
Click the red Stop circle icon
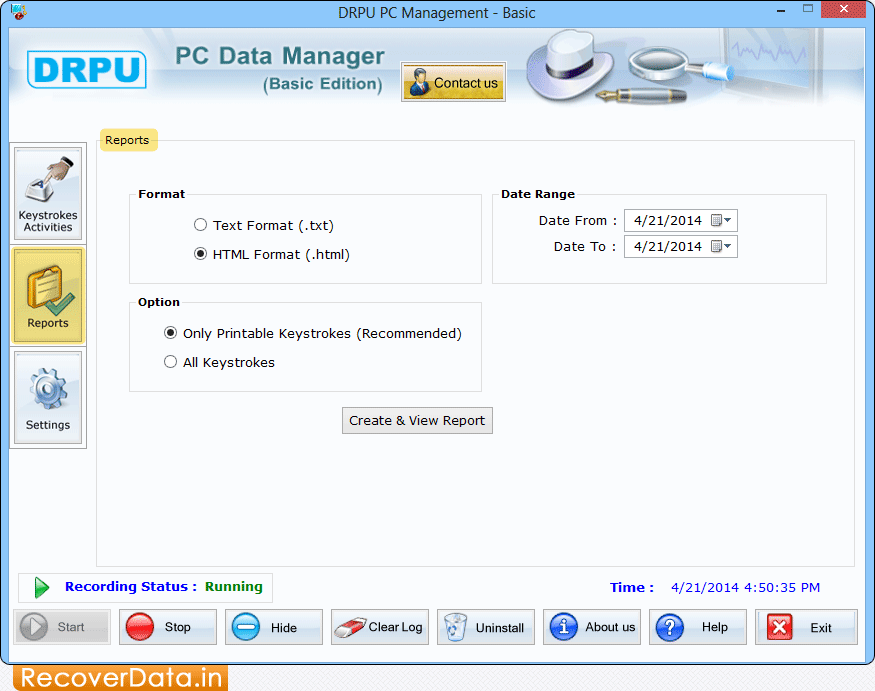pyautogui.click(x=140, y=627)
